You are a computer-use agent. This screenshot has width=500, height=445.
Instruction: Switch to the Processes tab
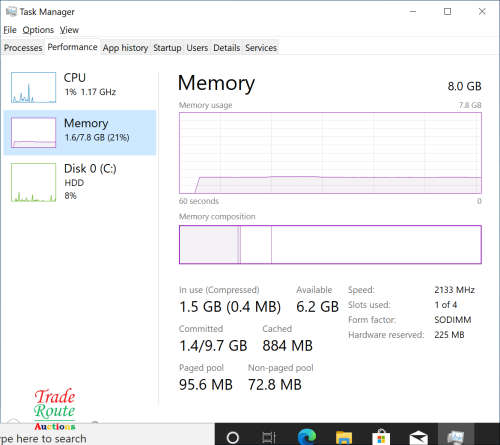coord(23,48)
